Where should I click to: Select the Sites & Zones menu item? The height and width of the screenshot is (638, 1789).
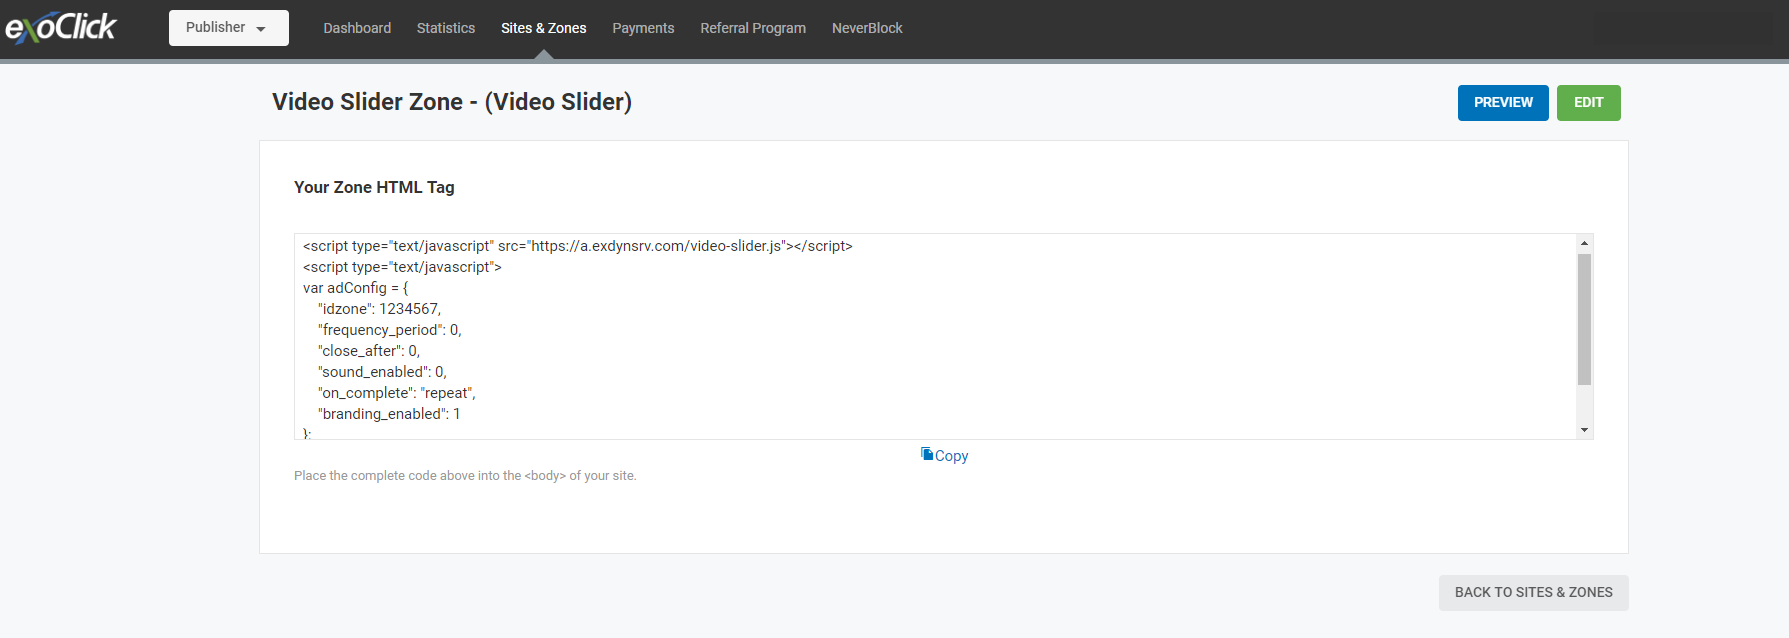(x=544, y=28)
